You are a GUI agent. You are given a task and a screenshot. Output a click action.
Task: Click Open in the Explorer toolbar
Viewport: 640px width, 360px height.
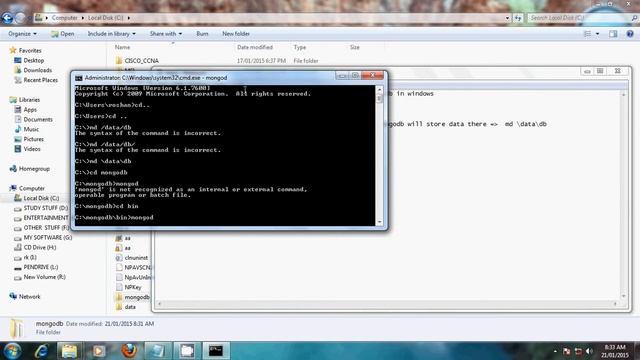(x=62, y=34)
